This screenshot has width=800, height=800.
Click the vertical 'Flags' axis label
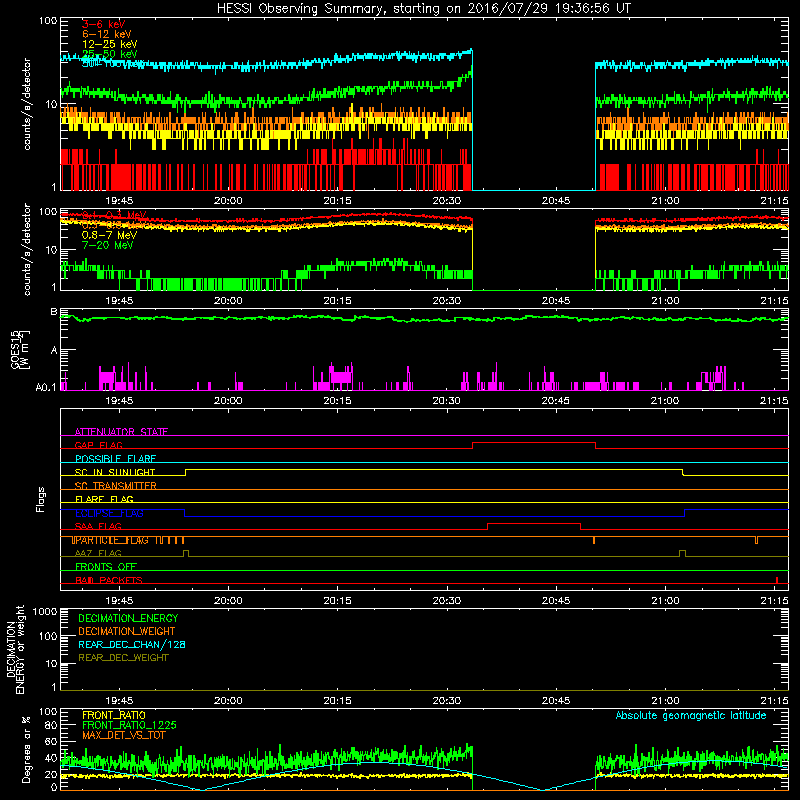(x=40, y=499)
